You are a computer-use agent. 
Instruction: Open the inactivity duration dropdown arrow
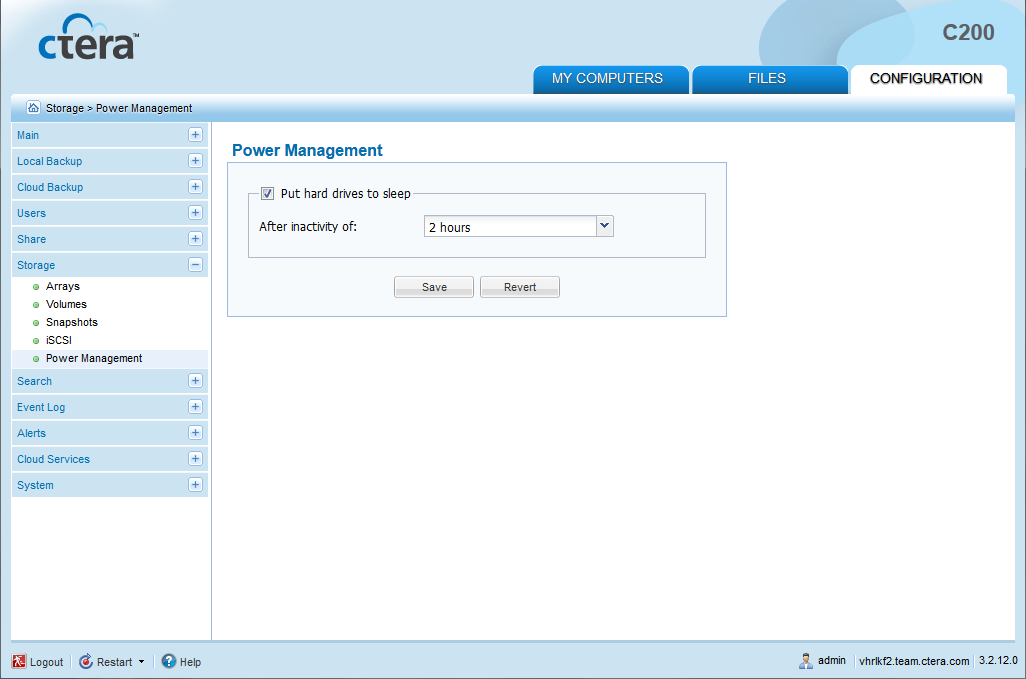click(605, 226)
